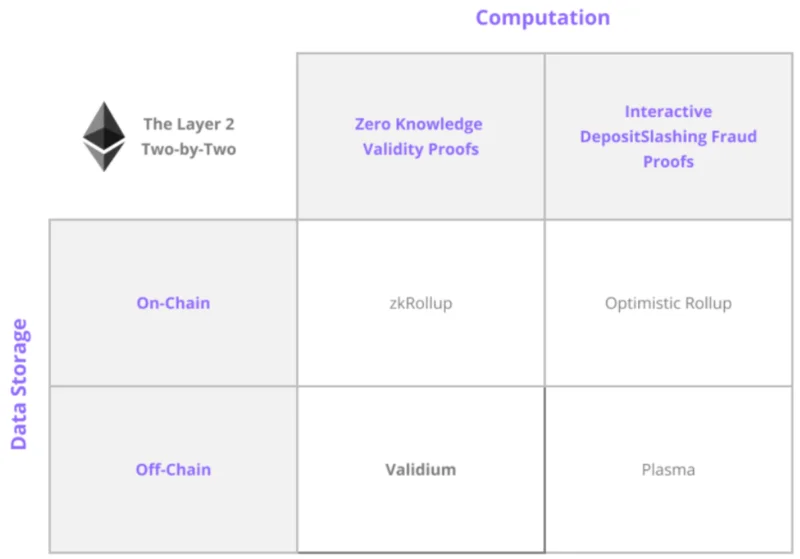
Task: Click the 'Validity Proofs' header line
Action: click(420, 149)
